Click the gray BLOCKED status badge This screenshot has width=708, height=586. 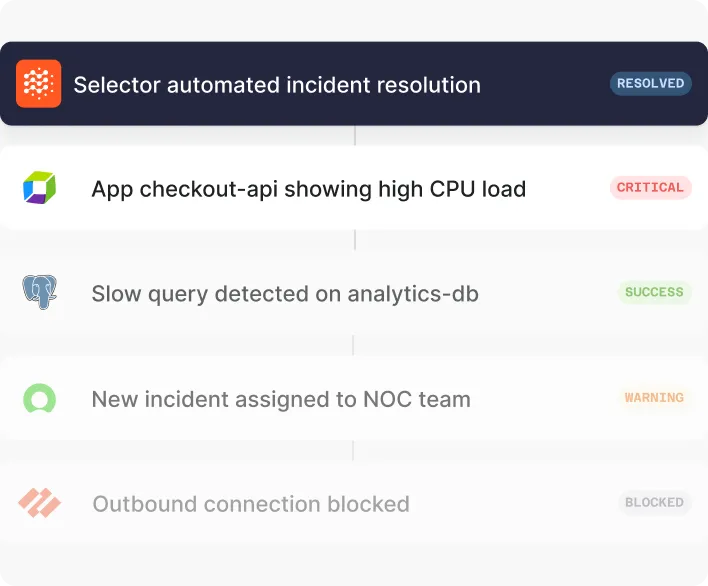654,503
